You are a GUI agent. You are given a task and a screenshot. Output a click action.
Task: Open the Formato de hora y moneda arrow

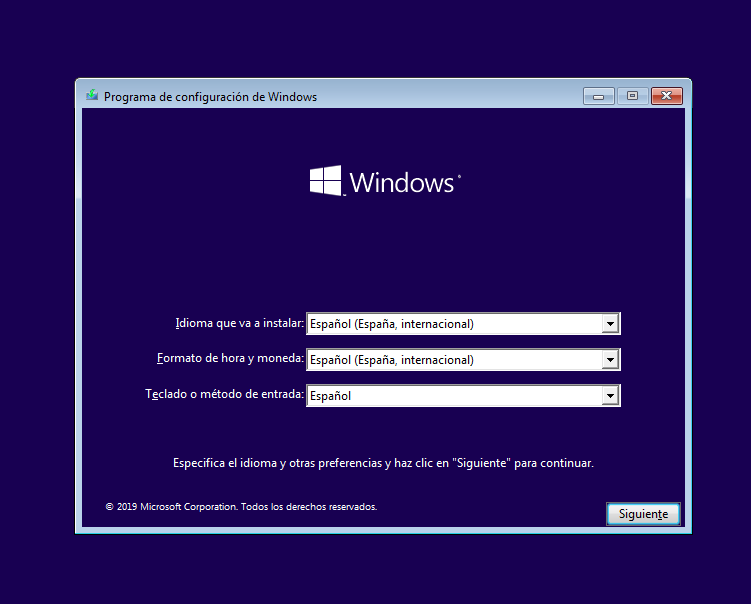(x=610, y=360)
